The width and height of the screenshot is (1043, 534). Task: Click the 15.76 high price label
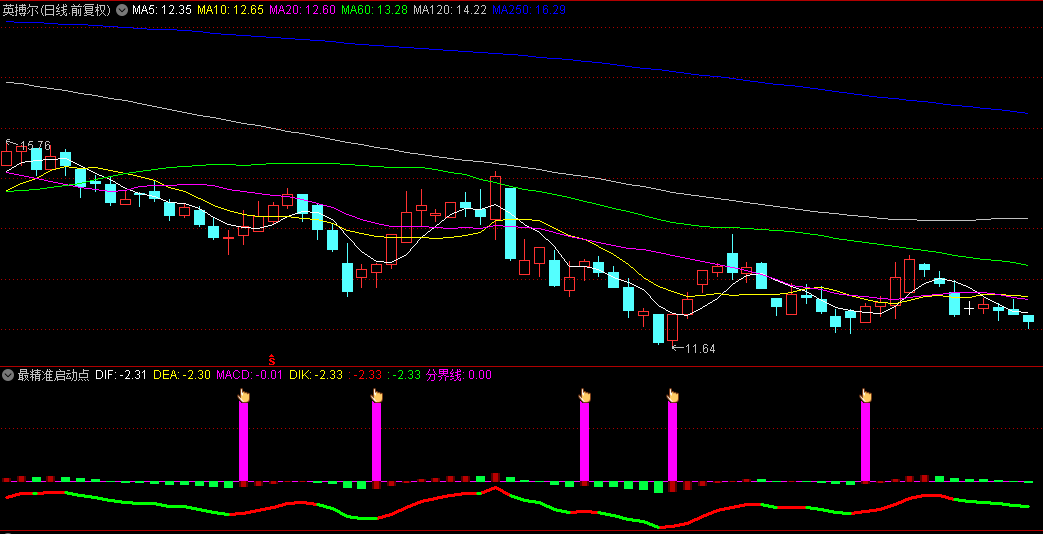coord(35,145)
